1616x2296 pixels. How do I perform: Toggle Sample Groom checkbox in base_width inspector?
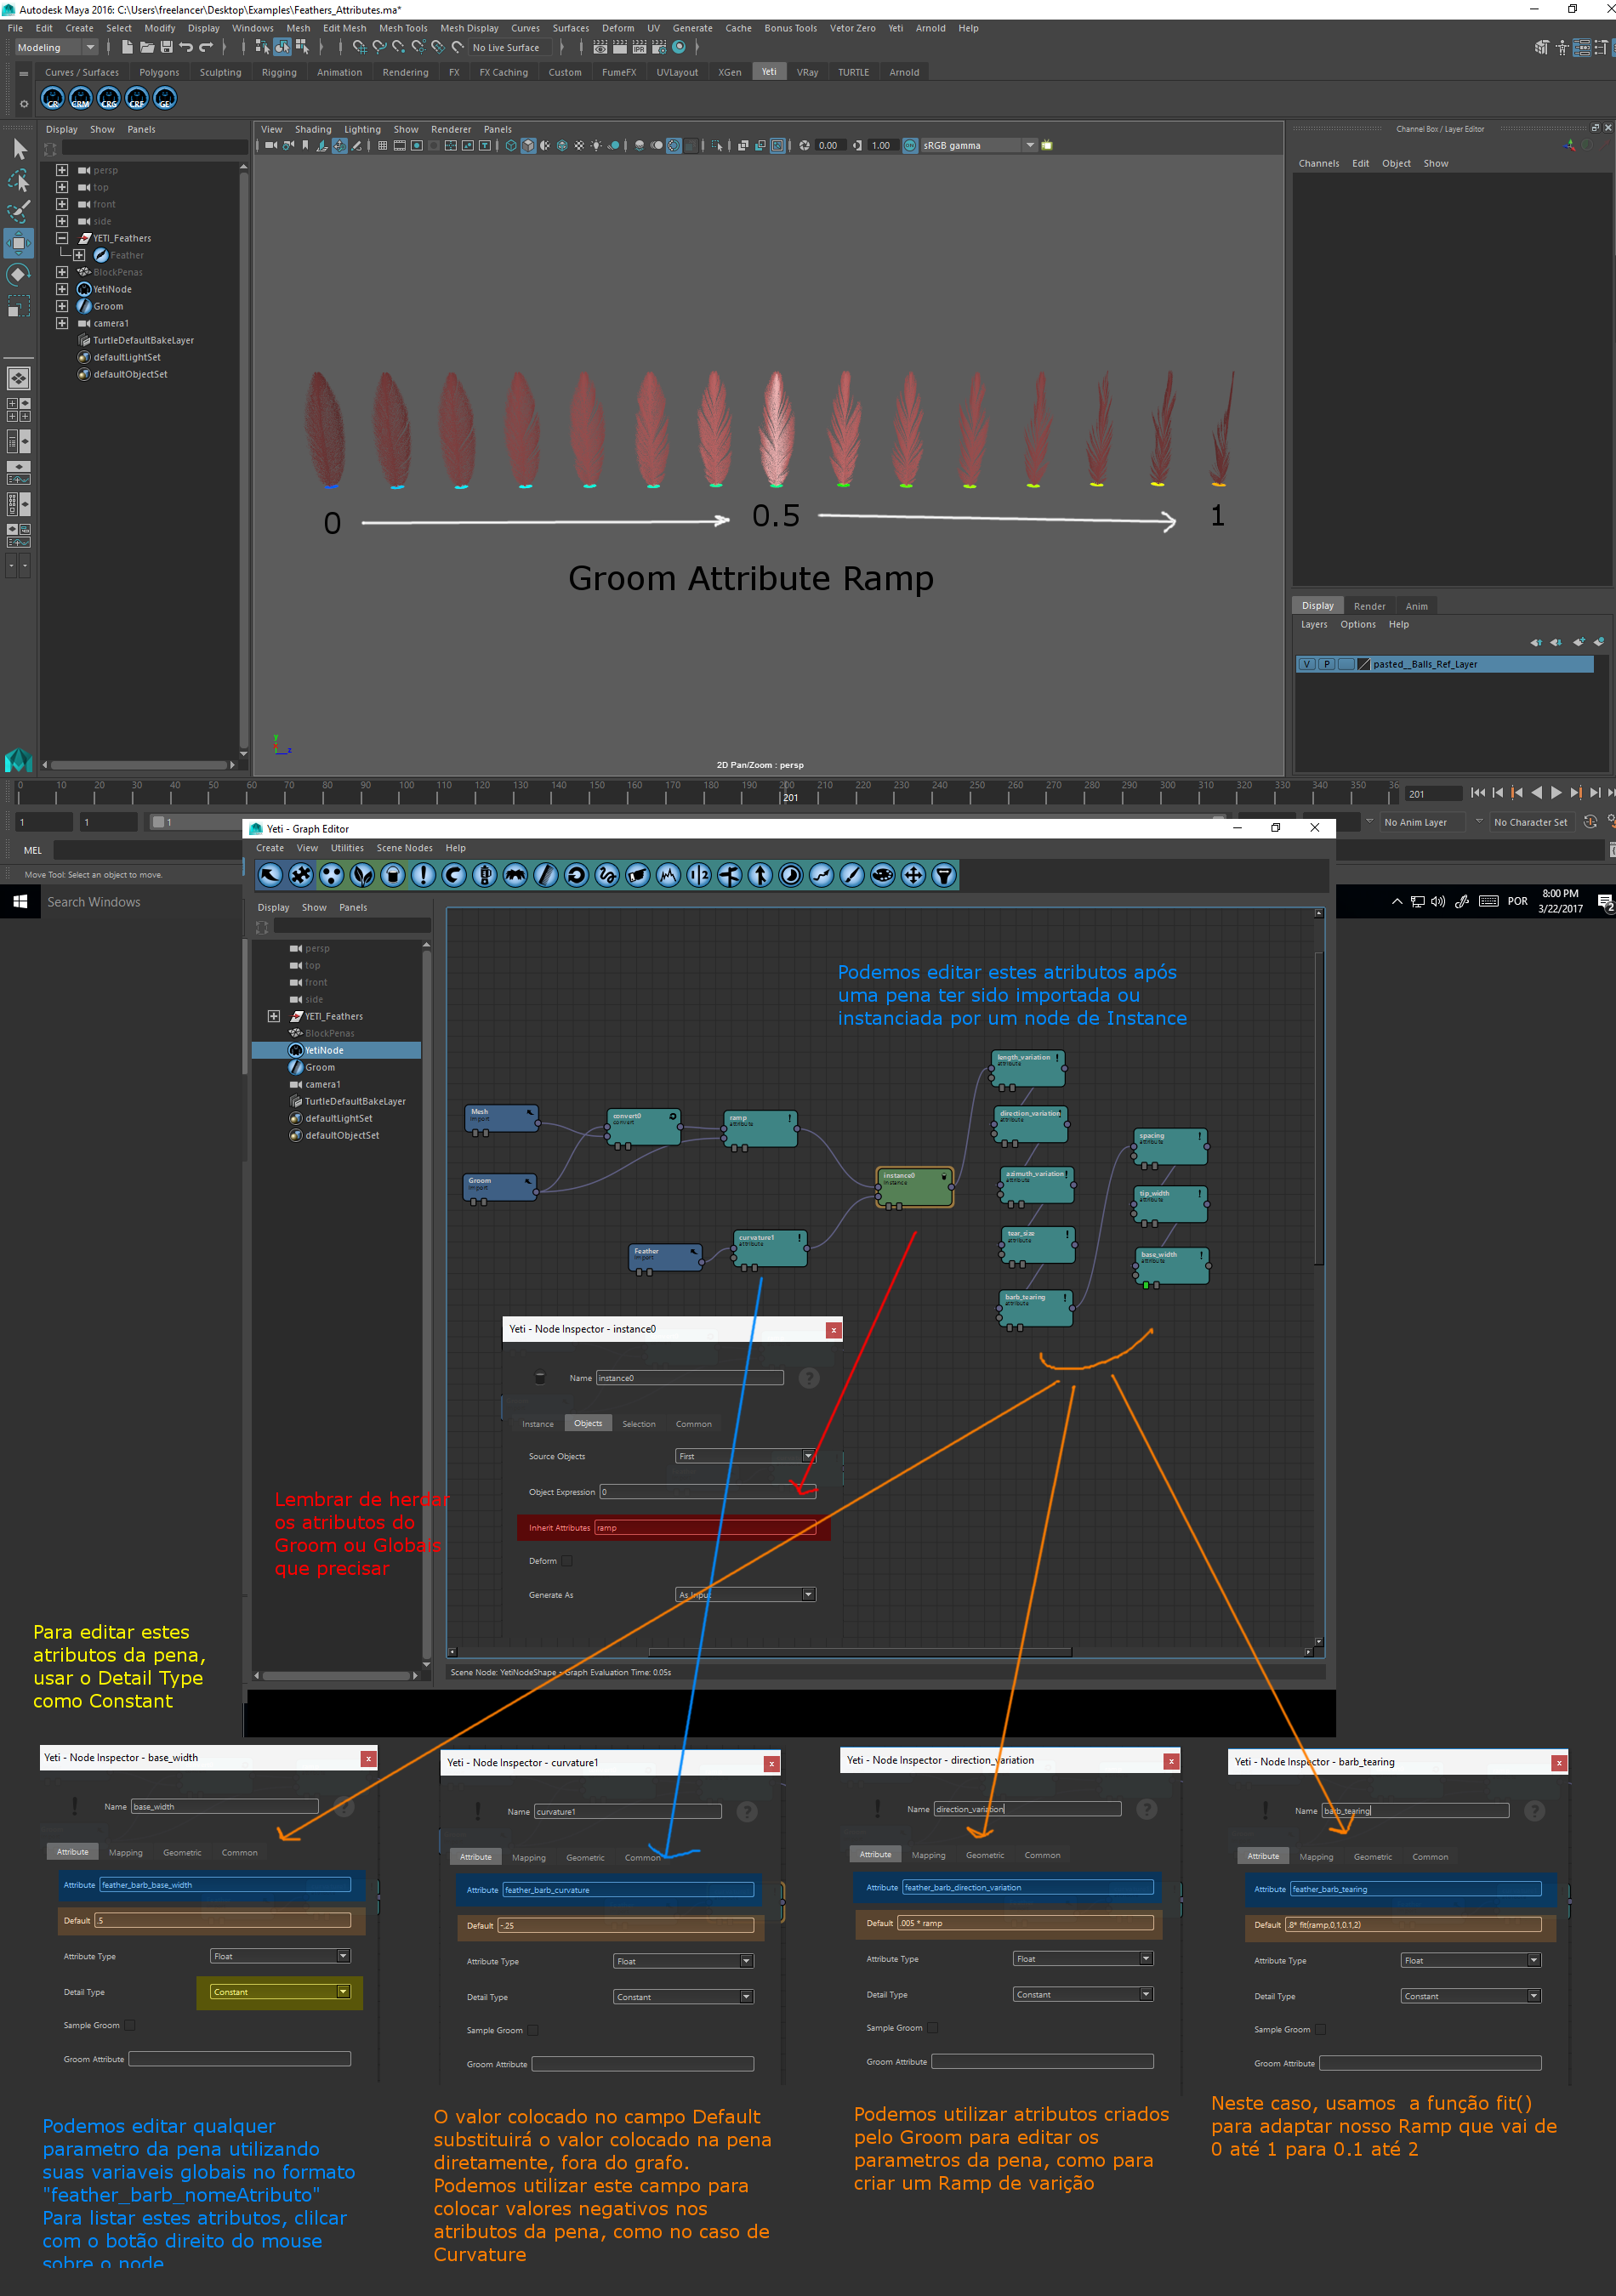point(130,2025)
